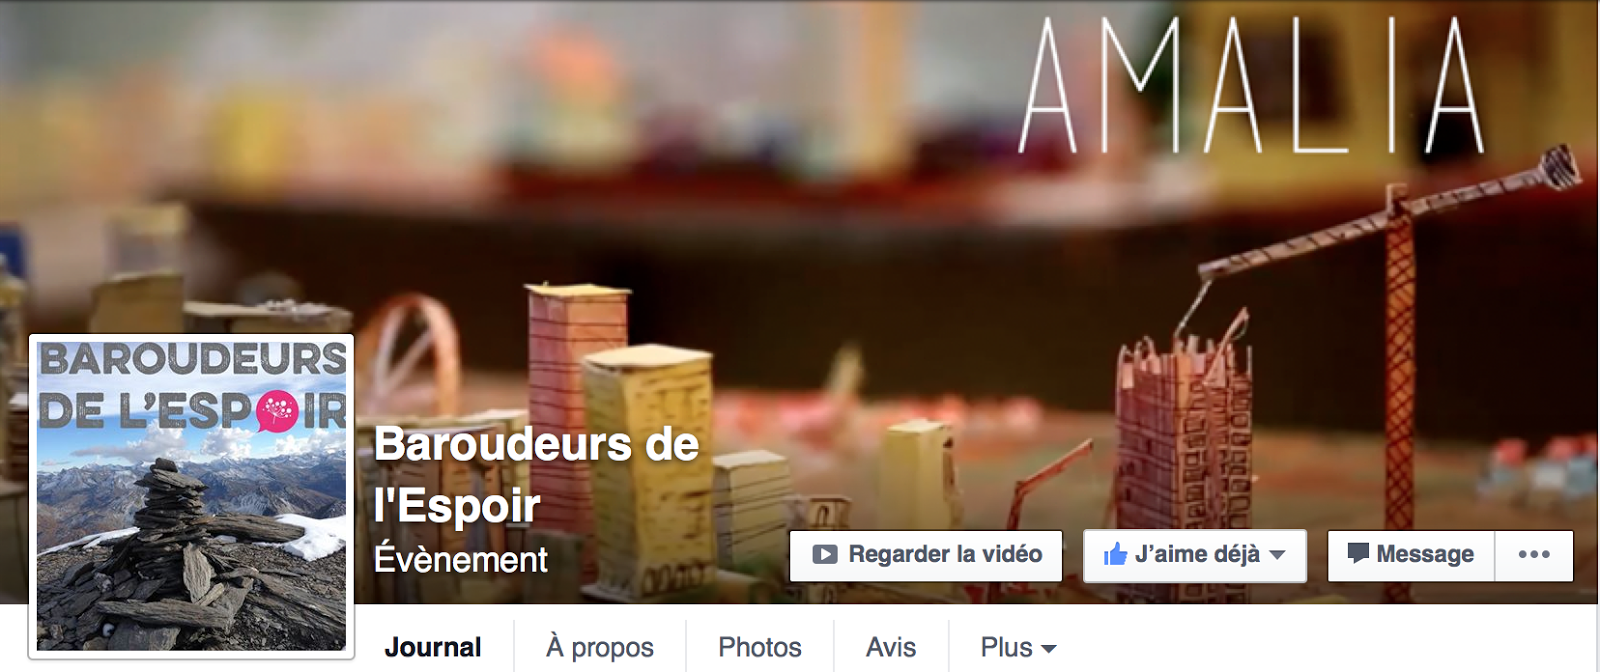Viewport: 1600px width, 672px height.
Task: Switch to the Journal tab
Action: point(433,647)
